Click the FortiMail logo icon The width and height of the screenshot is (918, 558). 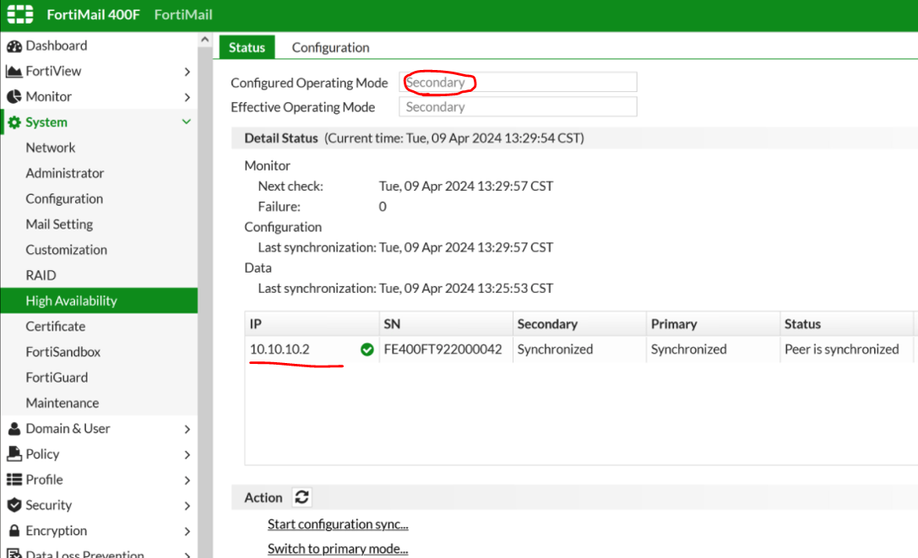point(20,15)
